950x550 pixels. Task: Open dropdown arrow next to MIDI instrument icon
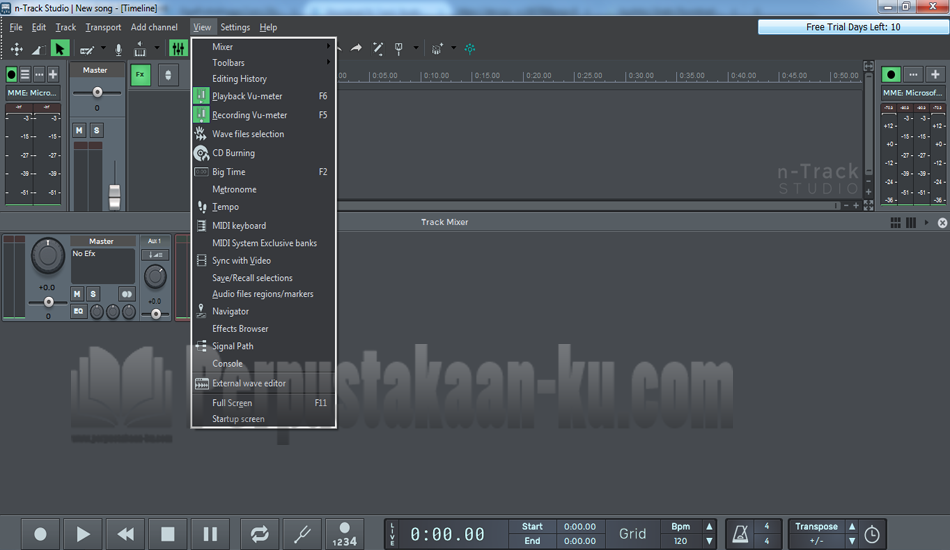coord(157,48)
